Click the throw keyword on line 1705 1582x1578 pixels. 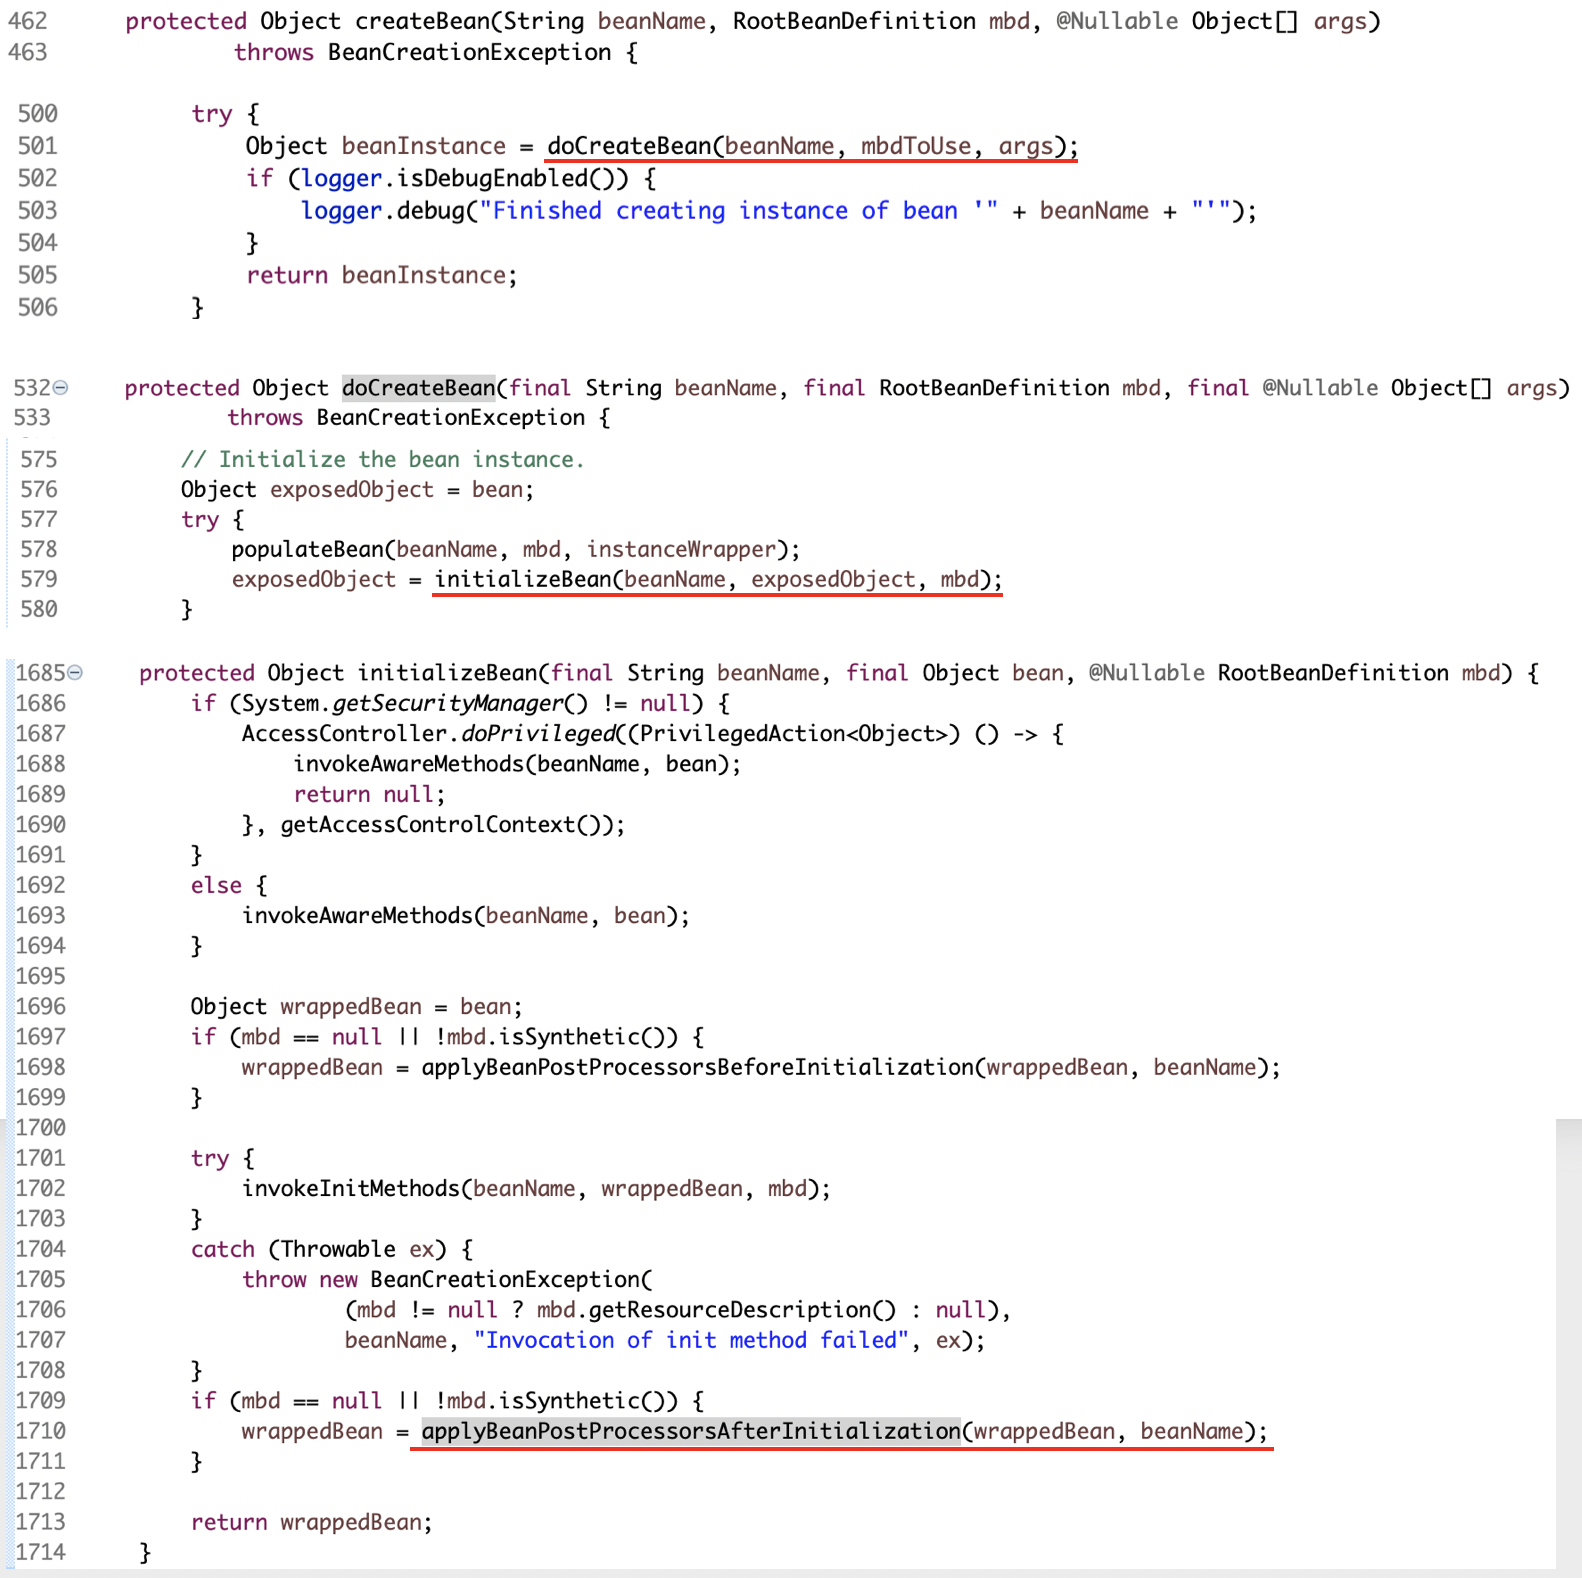[x=274, y=1280]
